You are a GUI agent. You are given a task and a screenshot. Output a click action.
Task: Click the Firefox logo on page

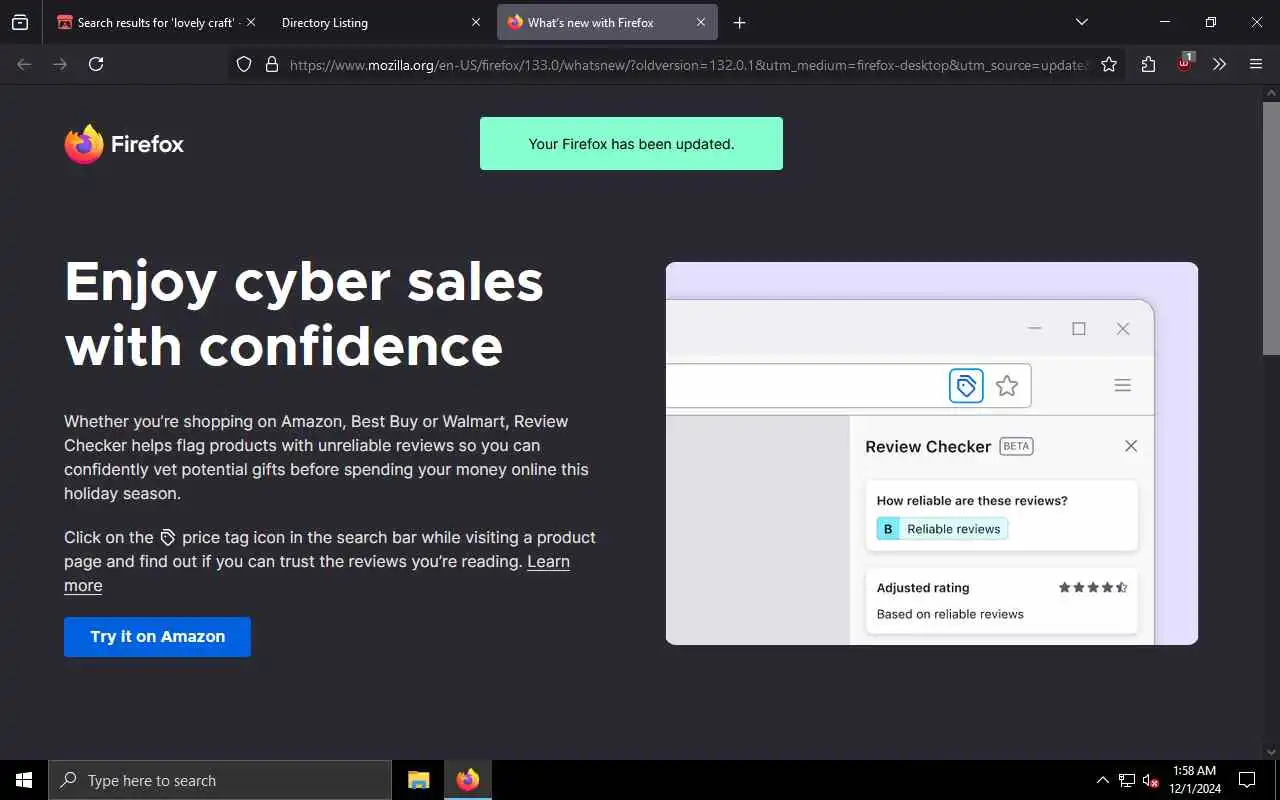(124, 144)
